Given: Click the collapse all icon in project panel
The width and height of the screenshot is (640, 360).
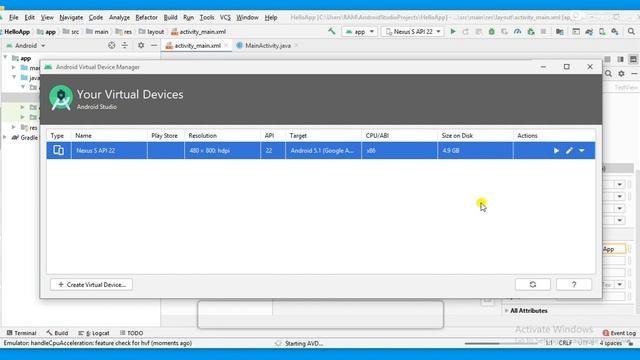Looking at the screenshot, I should click(124, 45).
